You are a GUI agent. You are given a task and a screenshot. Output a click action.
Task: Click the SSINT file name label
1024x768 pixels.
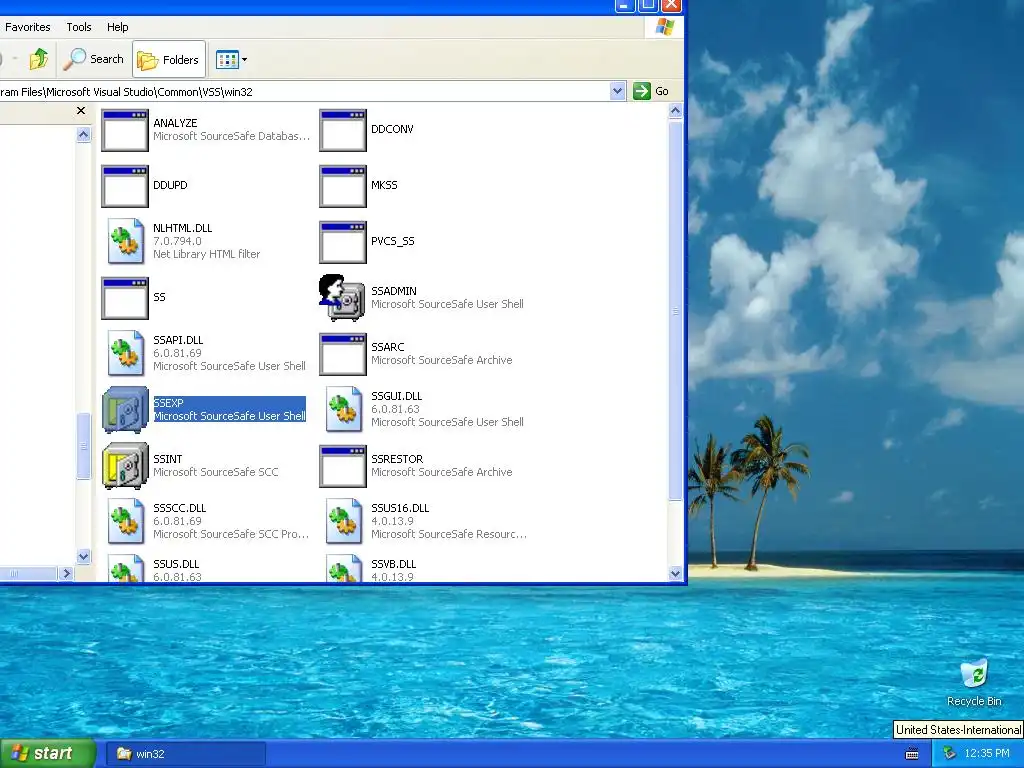click(x=168, y=459)
